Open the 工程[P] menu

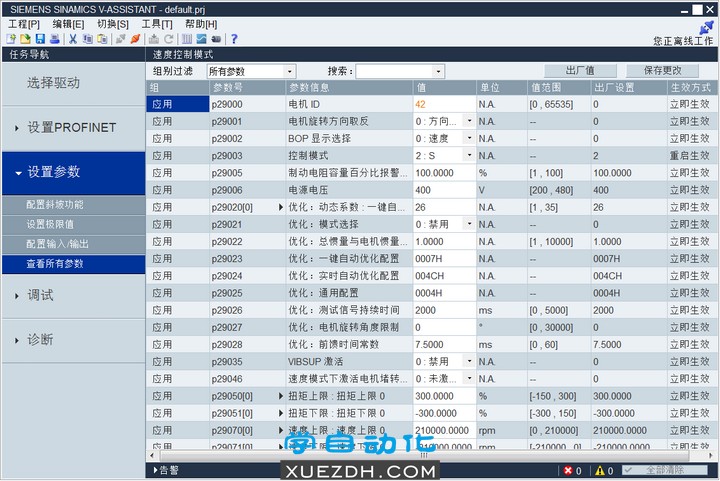click(x=24, y=24)
